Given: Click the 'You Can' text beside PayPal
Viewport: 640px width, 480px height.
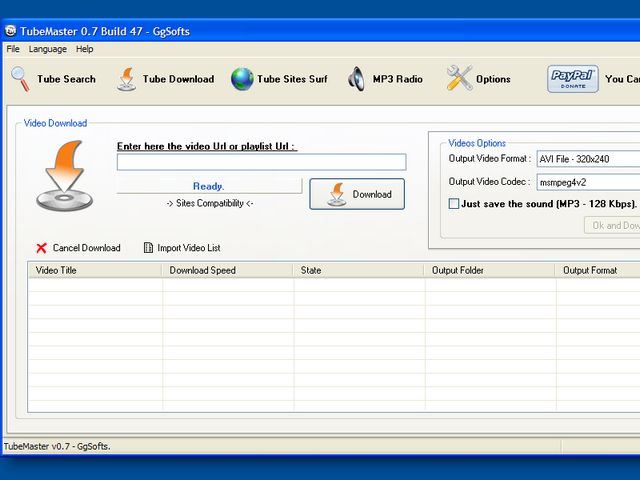Looking at the screenshot, I should (622, 79).
